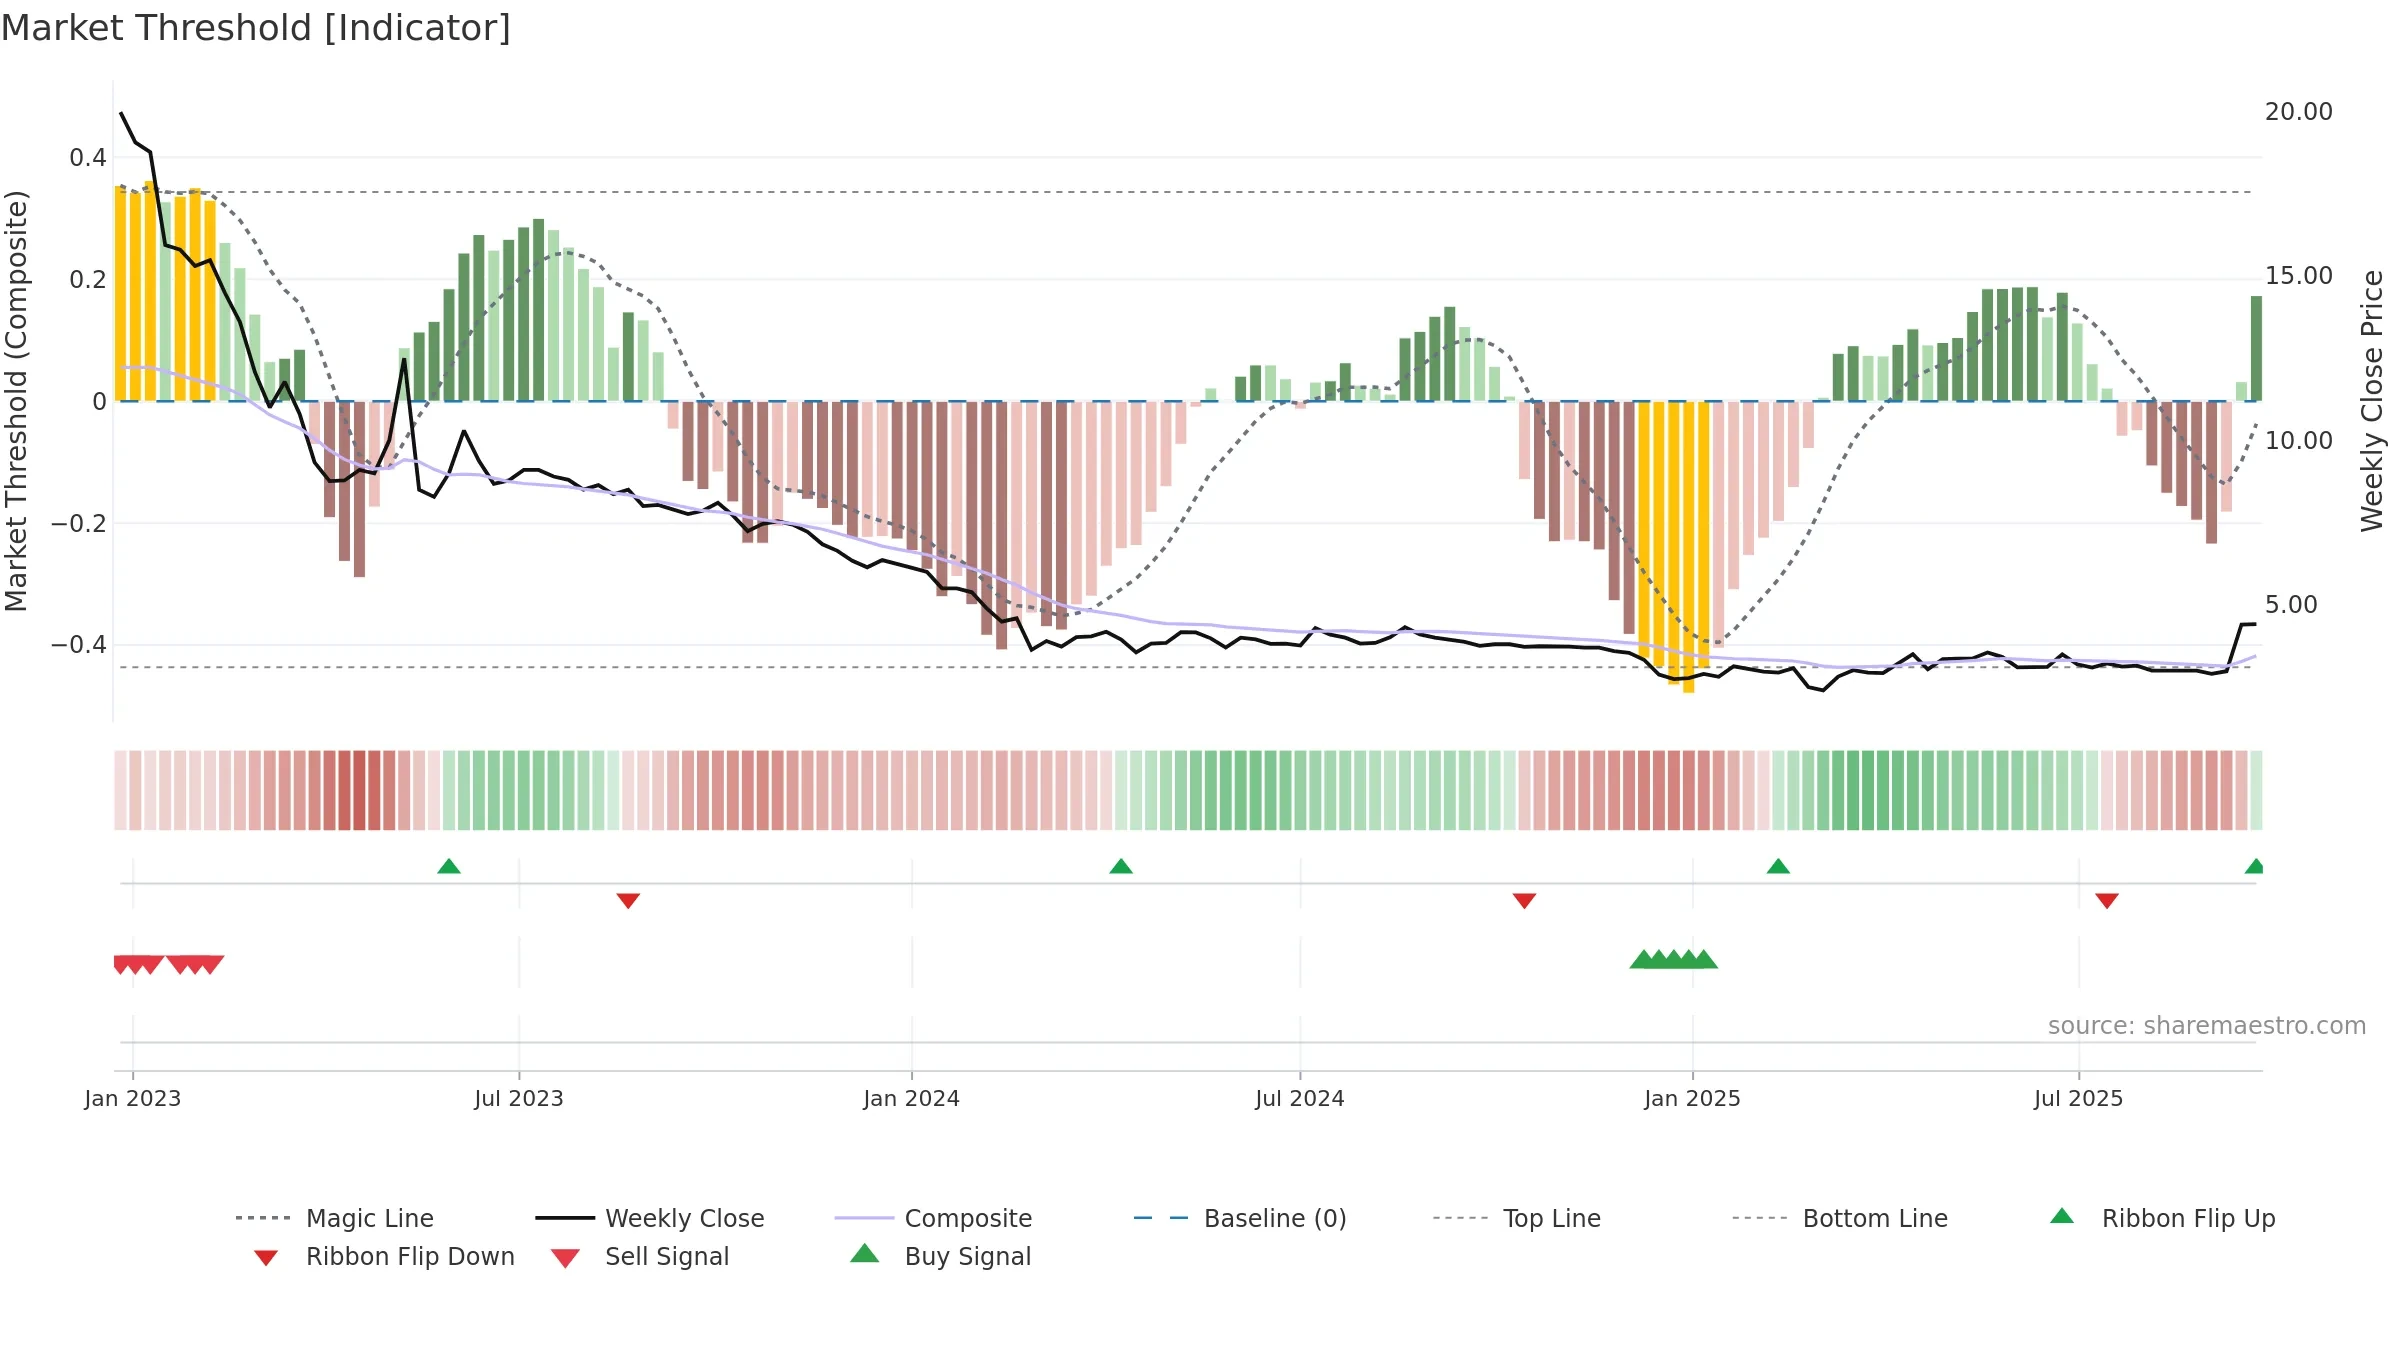Click the Weekly Close Price axis title
Image resolution: width=2400 pixels, height=1350 pixels.
pyautogui.click(x=2372, y=401)
